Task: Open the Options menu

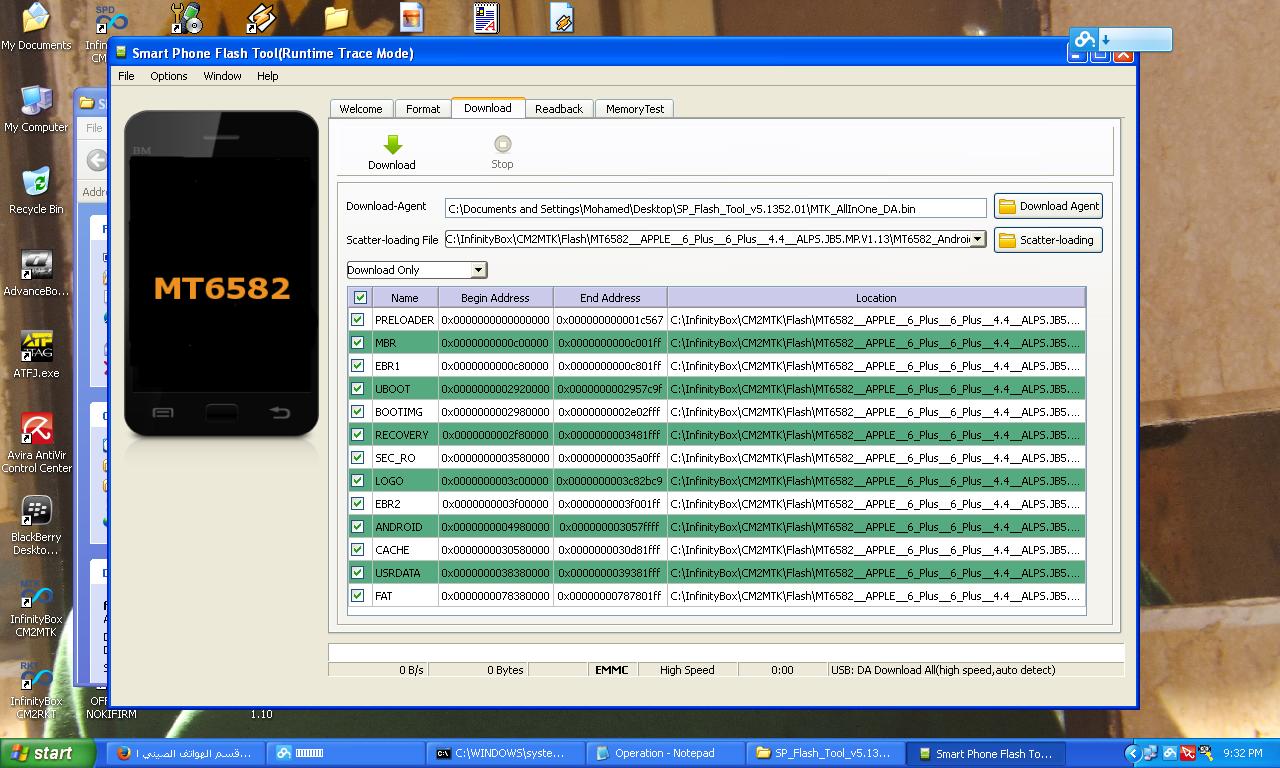Action: 169,76
